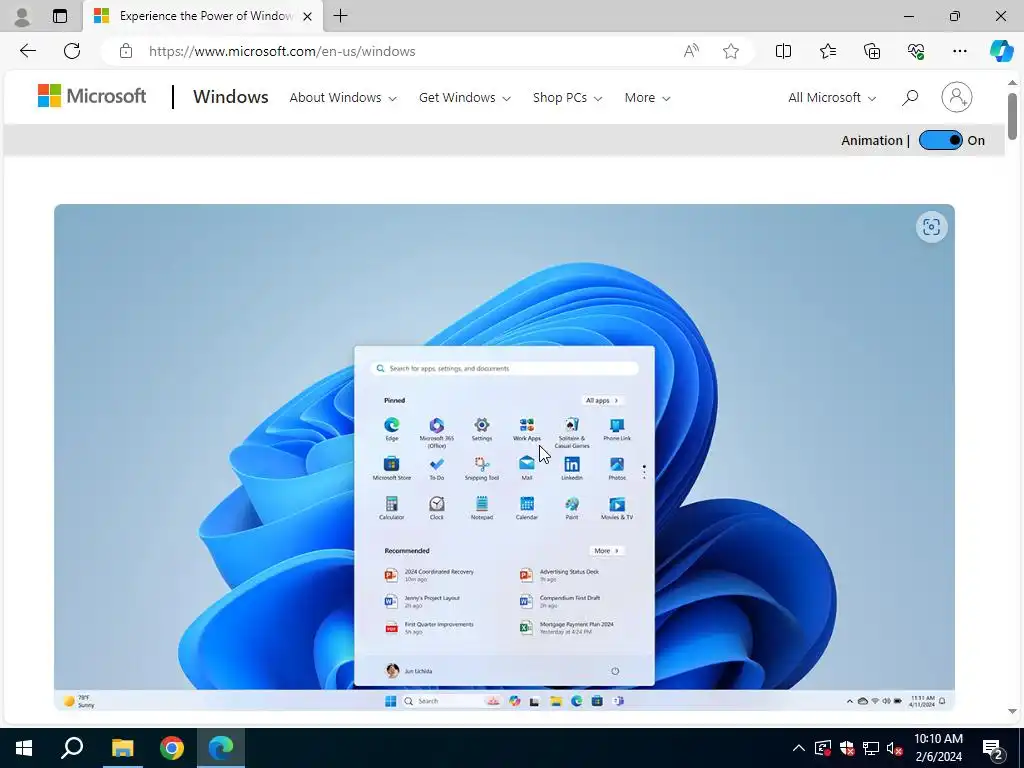The height and width of the screenshot is (768, 1024).
Task: Click the visual search icon on hero image
Action: [x=931, y=227]
